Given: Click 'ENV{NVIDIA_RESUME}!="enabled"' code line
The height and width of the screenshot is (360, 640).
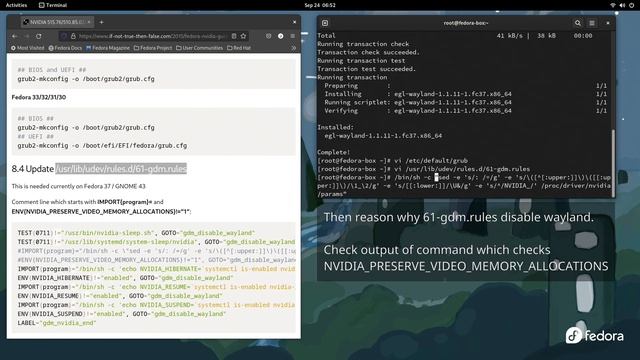Looking at the screenshot, I should point(120,296).
